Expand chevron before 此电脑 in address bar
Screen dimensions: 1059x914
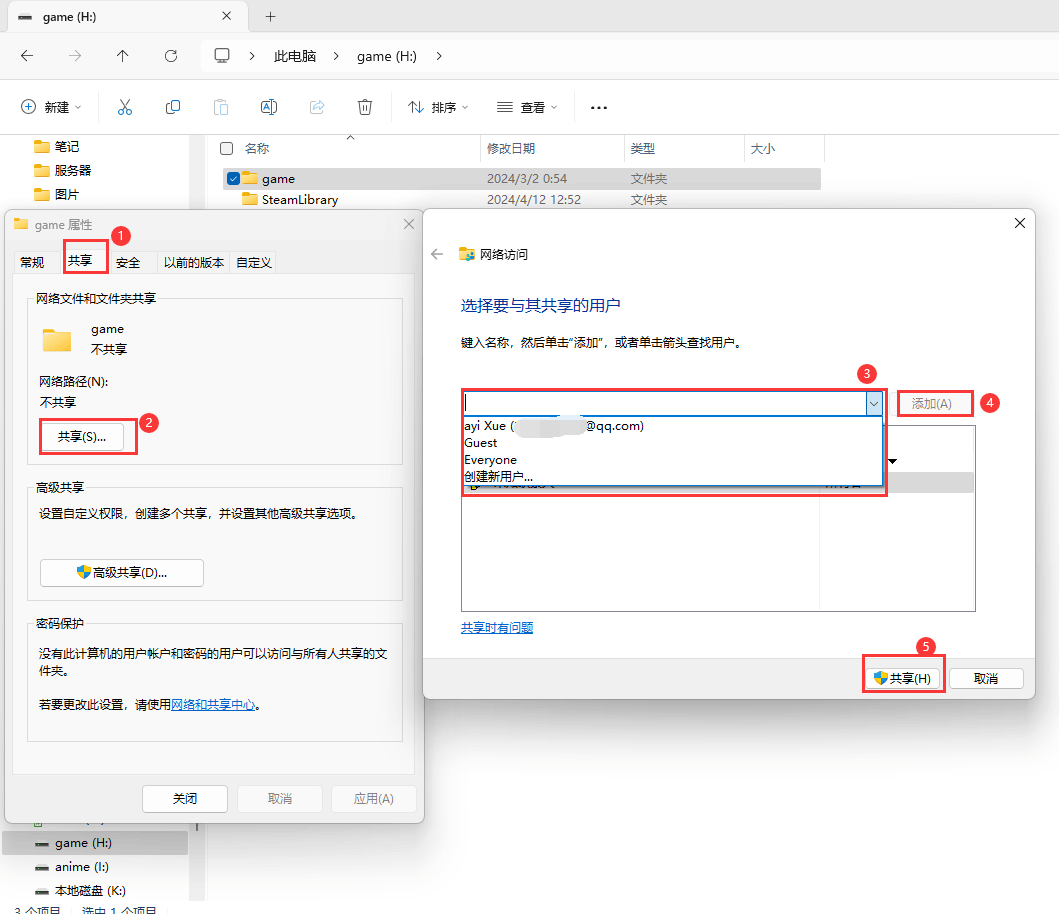(252, 56)
